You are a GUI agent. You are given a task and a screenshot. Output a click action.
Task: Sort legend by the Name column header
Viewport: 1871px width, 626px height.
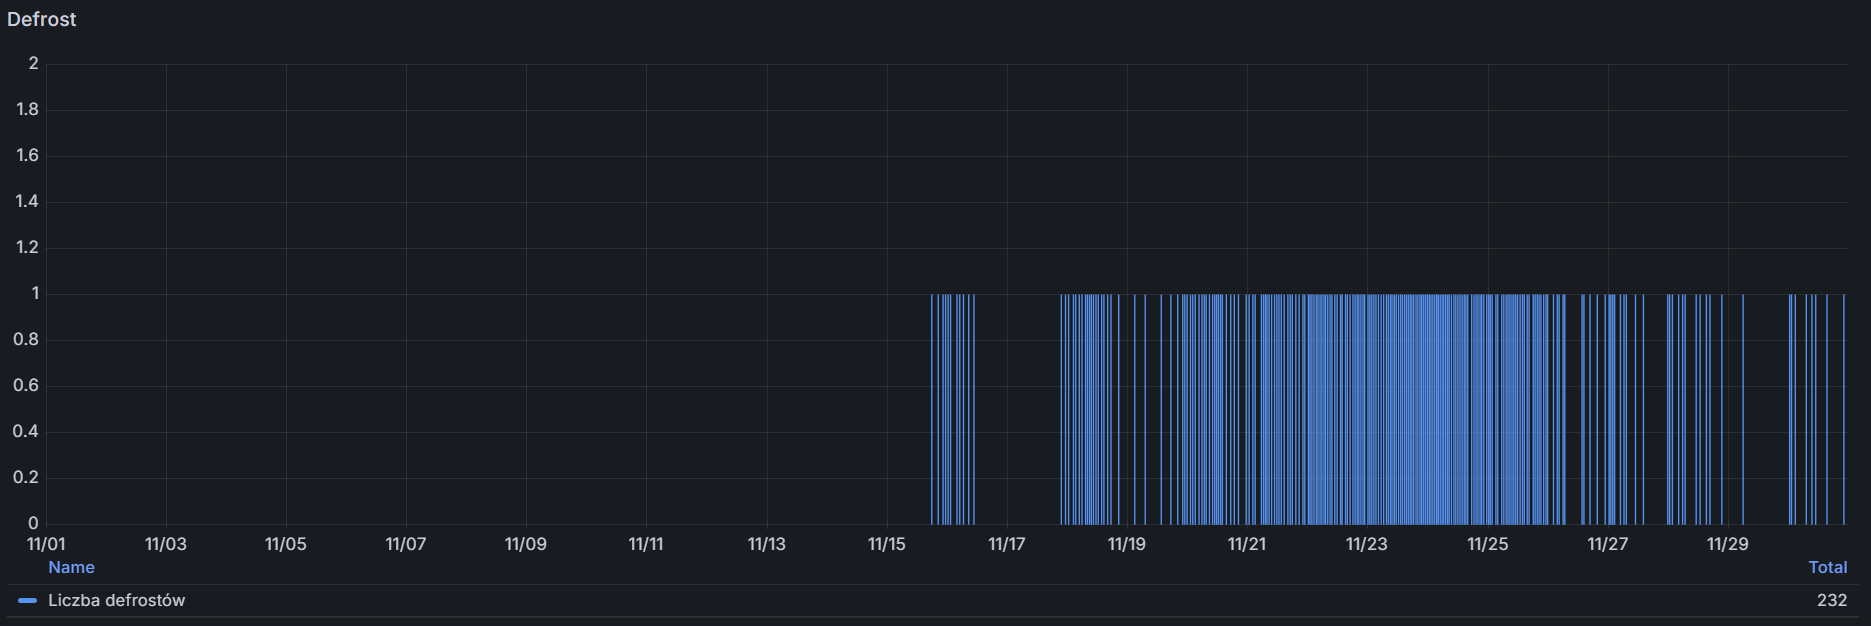tap(71, 567)
